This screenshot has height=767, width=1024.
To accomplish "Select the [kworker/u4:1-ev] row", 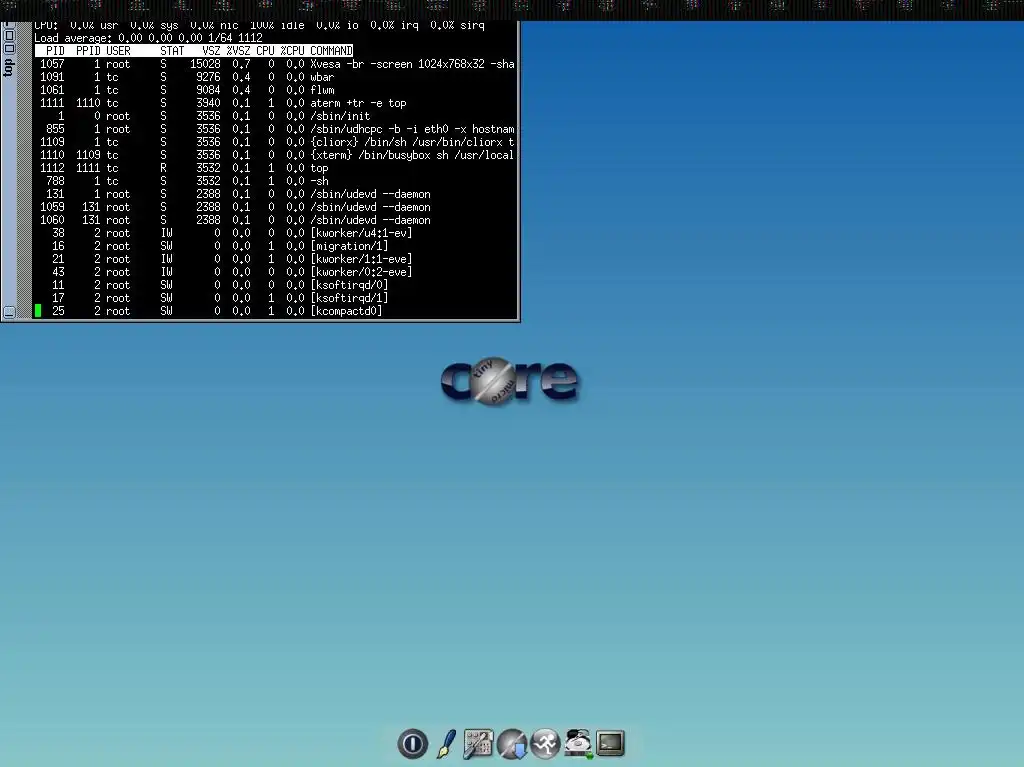I will click(x=275, y=233).
